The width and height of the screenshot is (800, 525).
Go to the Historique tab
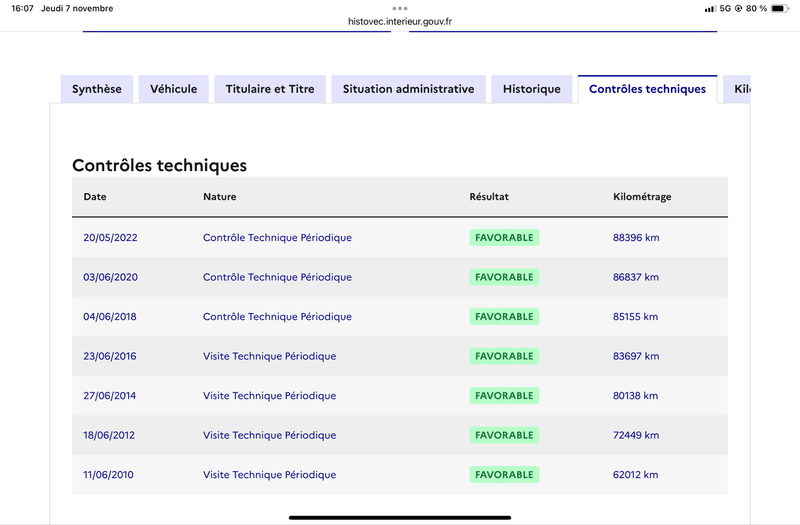(532, 89)
